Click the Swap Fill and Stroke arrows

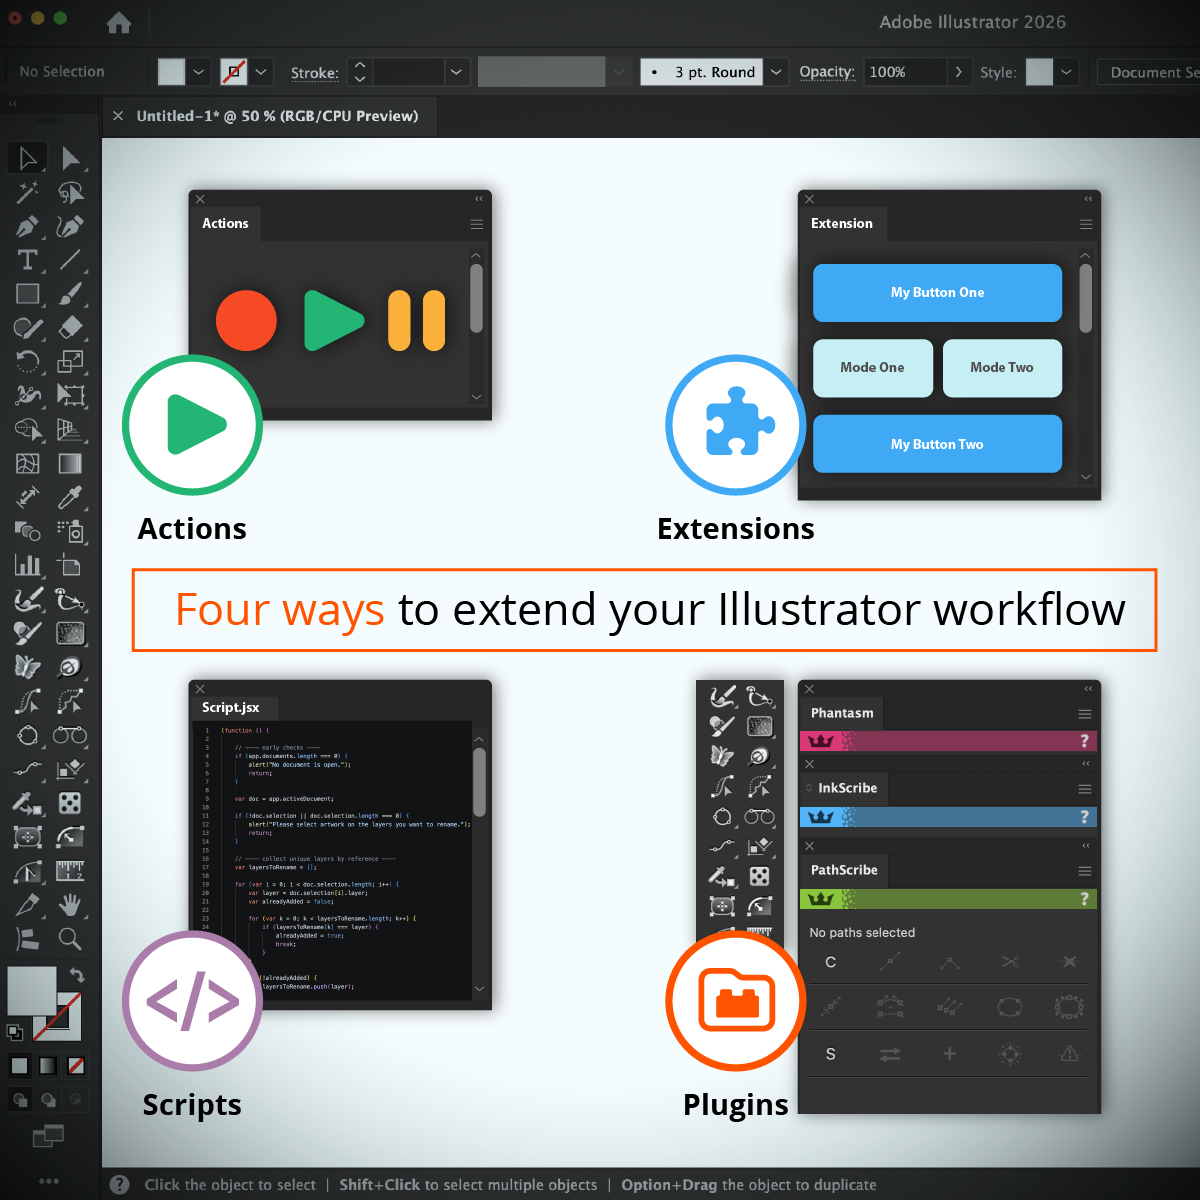point(77,974)
